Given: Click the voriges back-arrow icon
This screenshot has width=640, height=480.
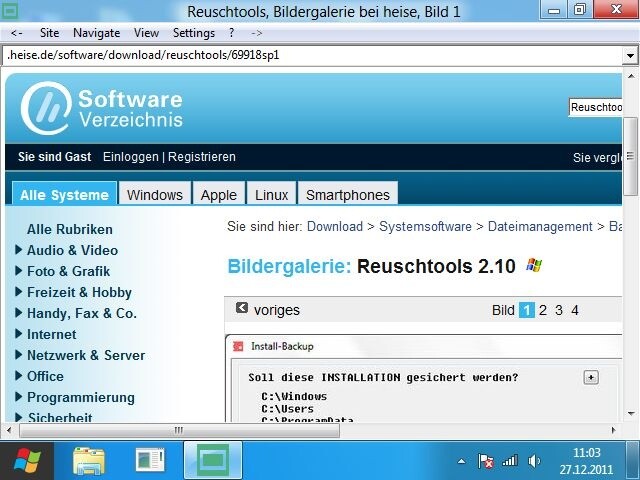Looking at the screenshot, I should click(242, 308).
